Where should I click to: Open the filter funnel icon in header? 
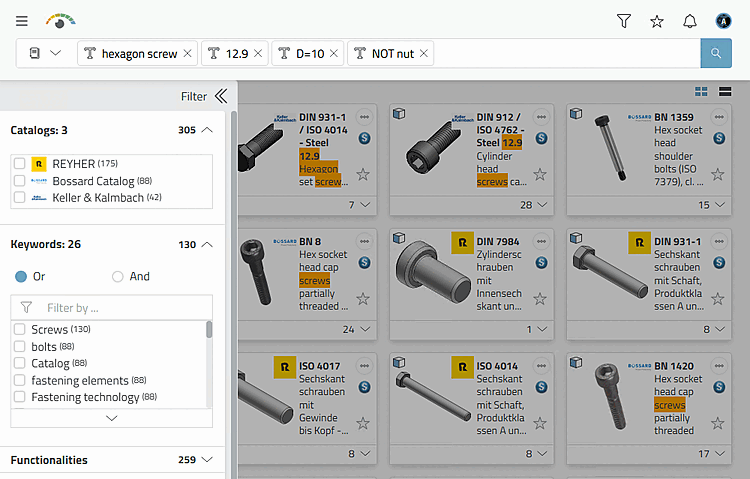point(624,21)
